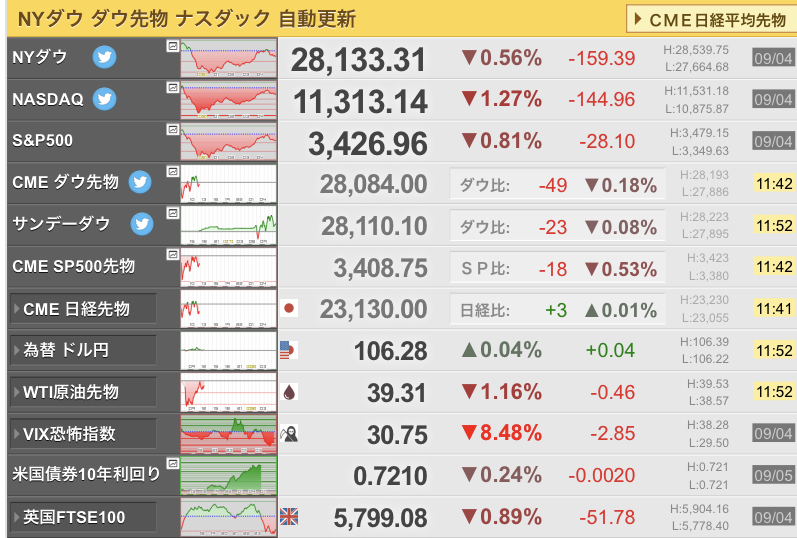Open the Twitter icon for CME ダウ先物
The height and width of the screenshot is (538, 797).
coord(140,182)
